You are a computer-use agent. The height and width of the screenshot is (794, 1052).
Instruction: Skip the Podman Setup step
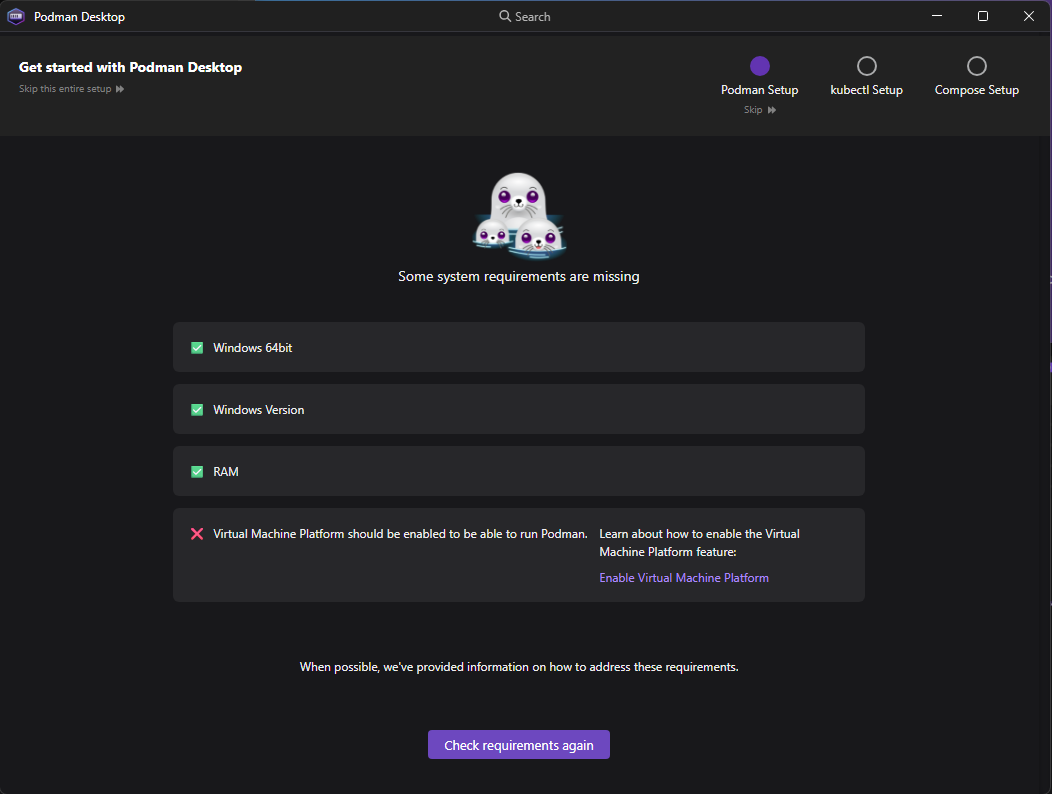pos(753,109)
